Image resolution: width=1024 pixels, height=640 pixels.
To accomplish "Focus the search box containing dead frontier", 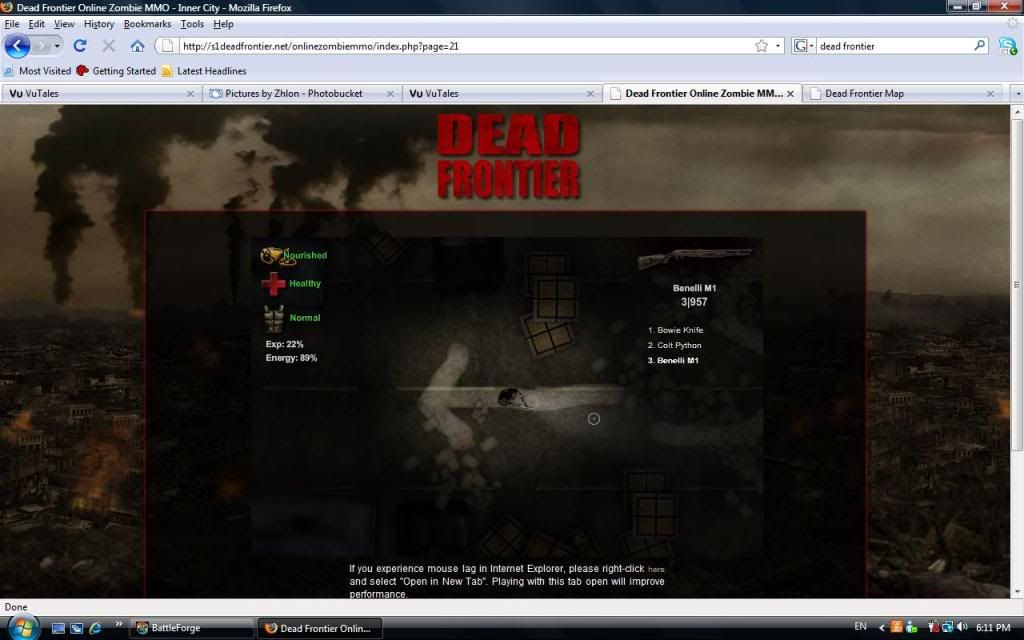I will pyautogui.click(x=893, y=46).
